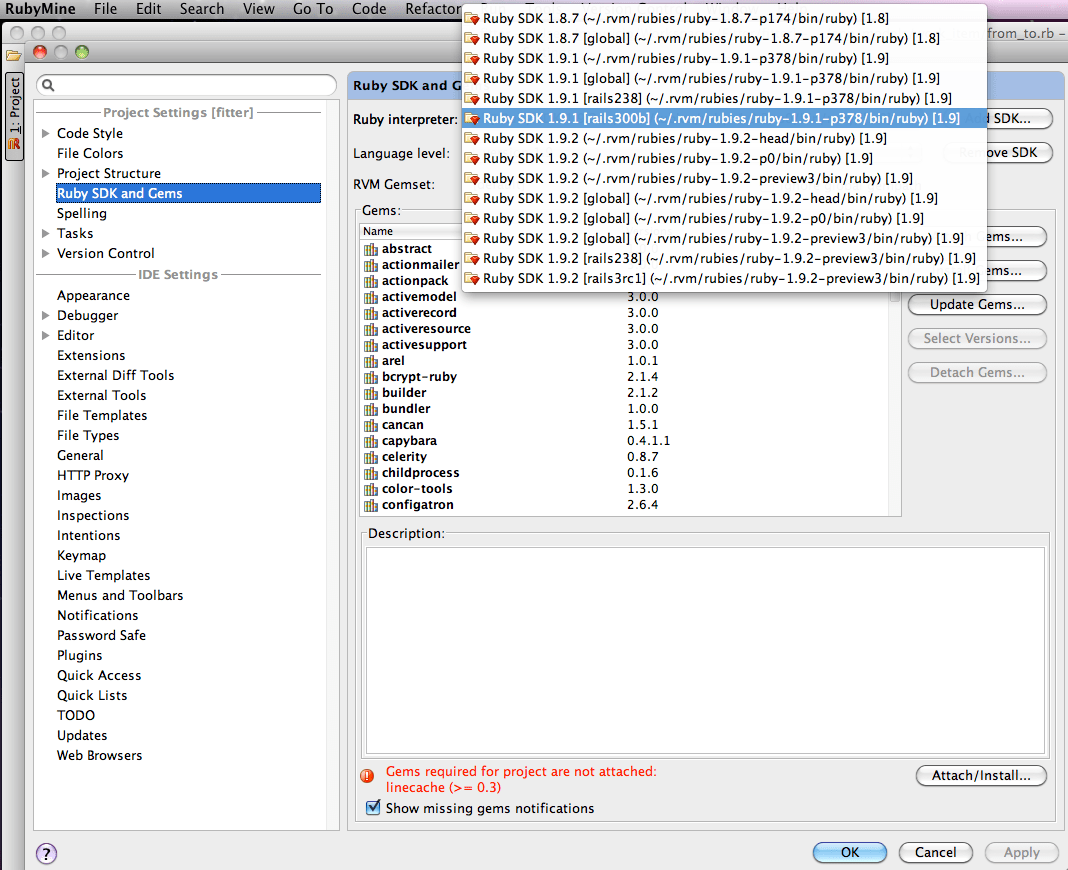
Task: Expand the Tasks tree node
Action: (46, 234)
